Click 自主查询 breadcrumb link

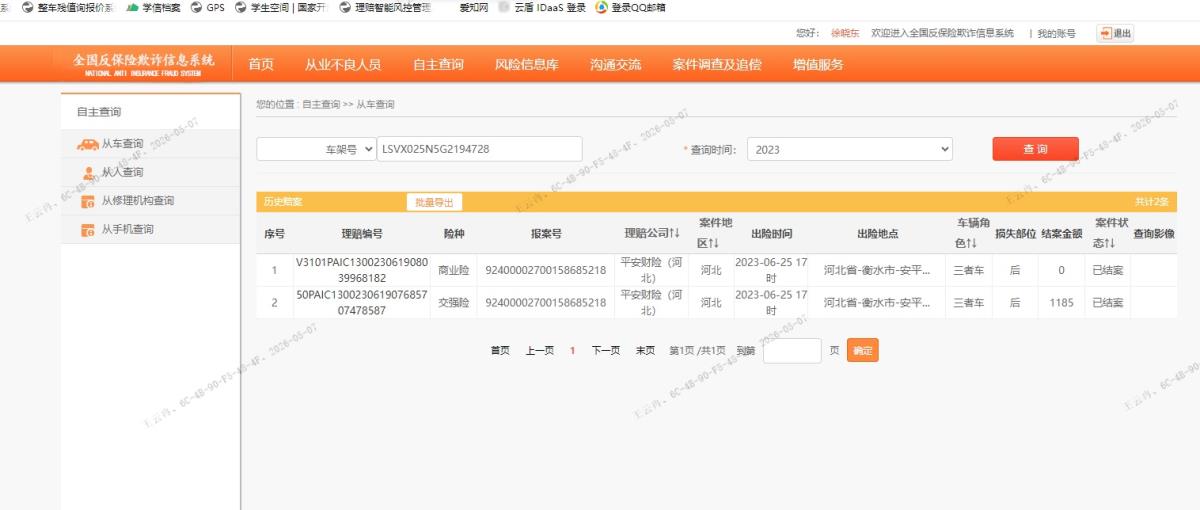(x=321, y=104)
